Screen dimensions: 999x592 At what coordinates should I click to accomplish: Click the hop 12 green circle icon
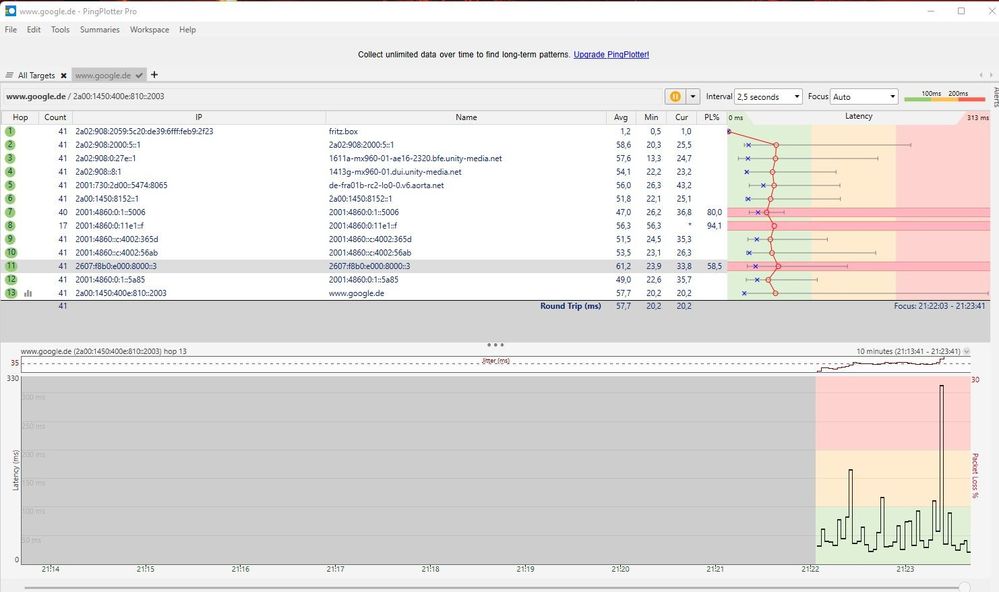(x=11, y=280)
